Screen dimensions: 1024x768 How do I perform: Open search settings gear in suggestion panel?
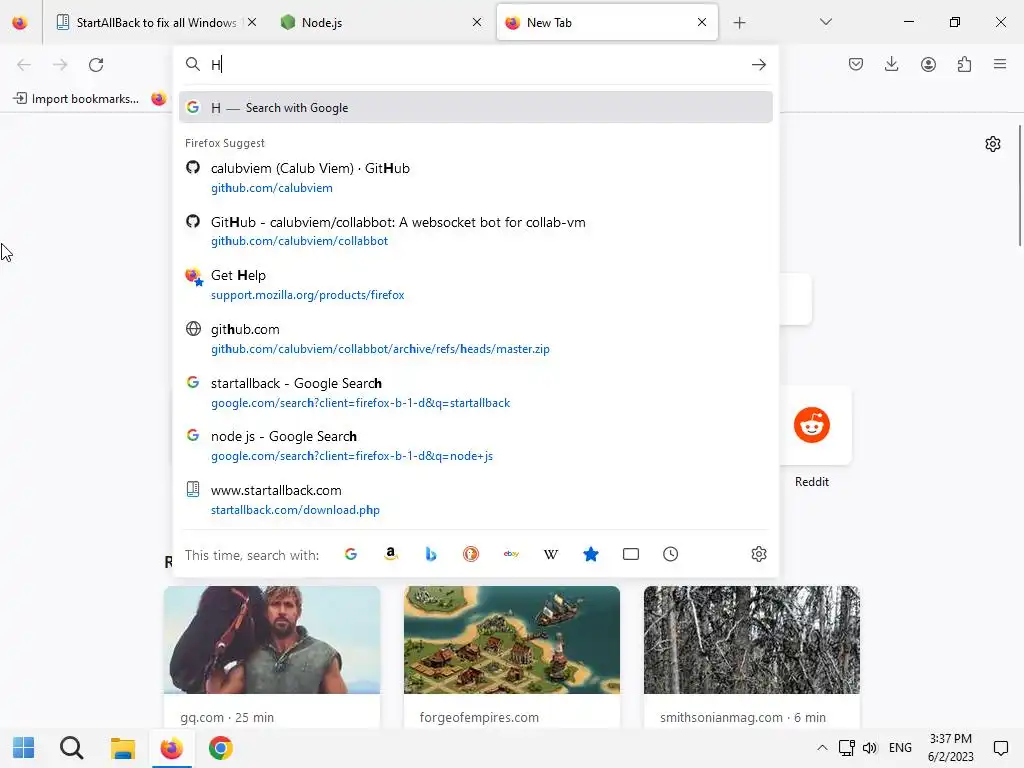(x=758, y=554)
